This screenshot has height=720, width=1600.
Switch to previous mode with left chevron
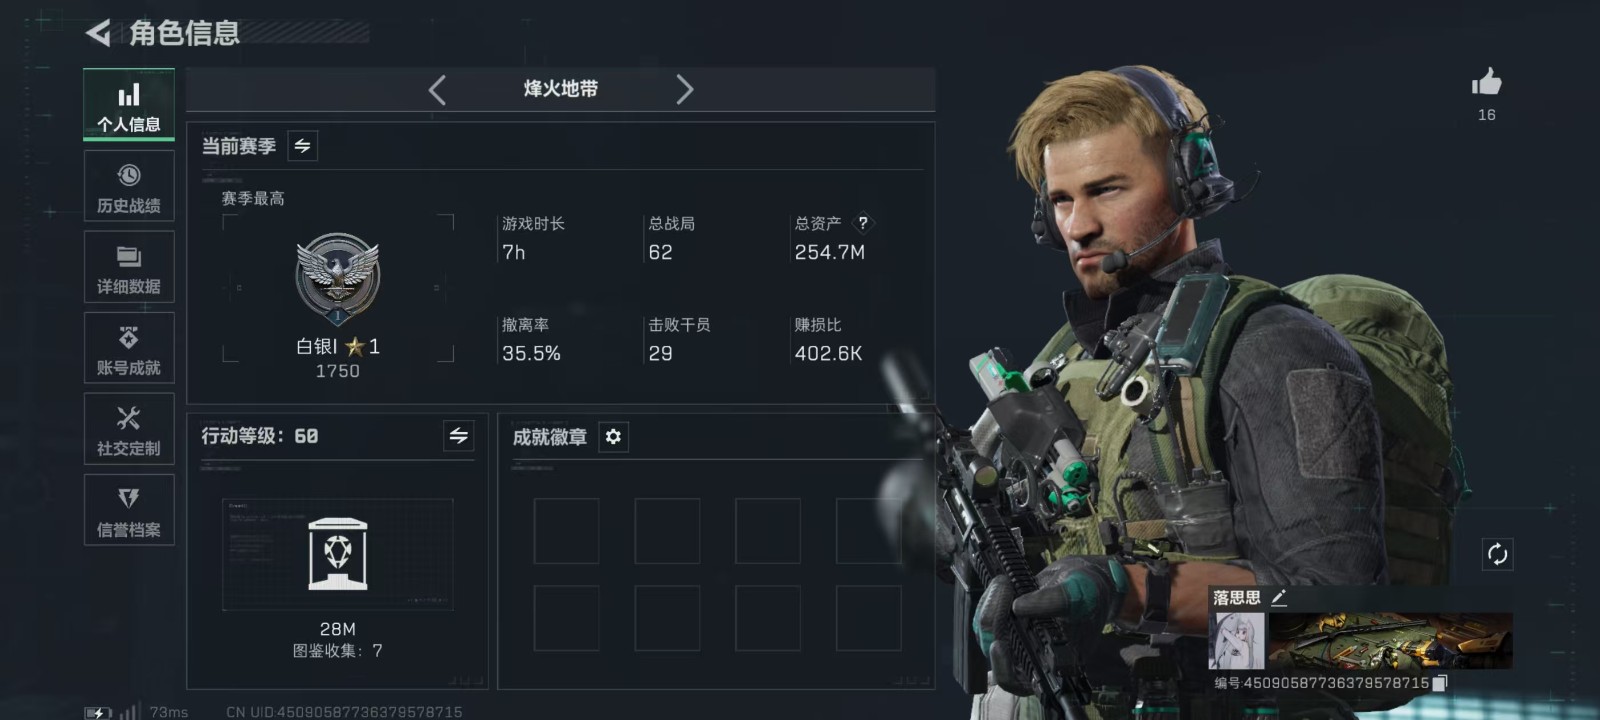[x=437, y=90]
